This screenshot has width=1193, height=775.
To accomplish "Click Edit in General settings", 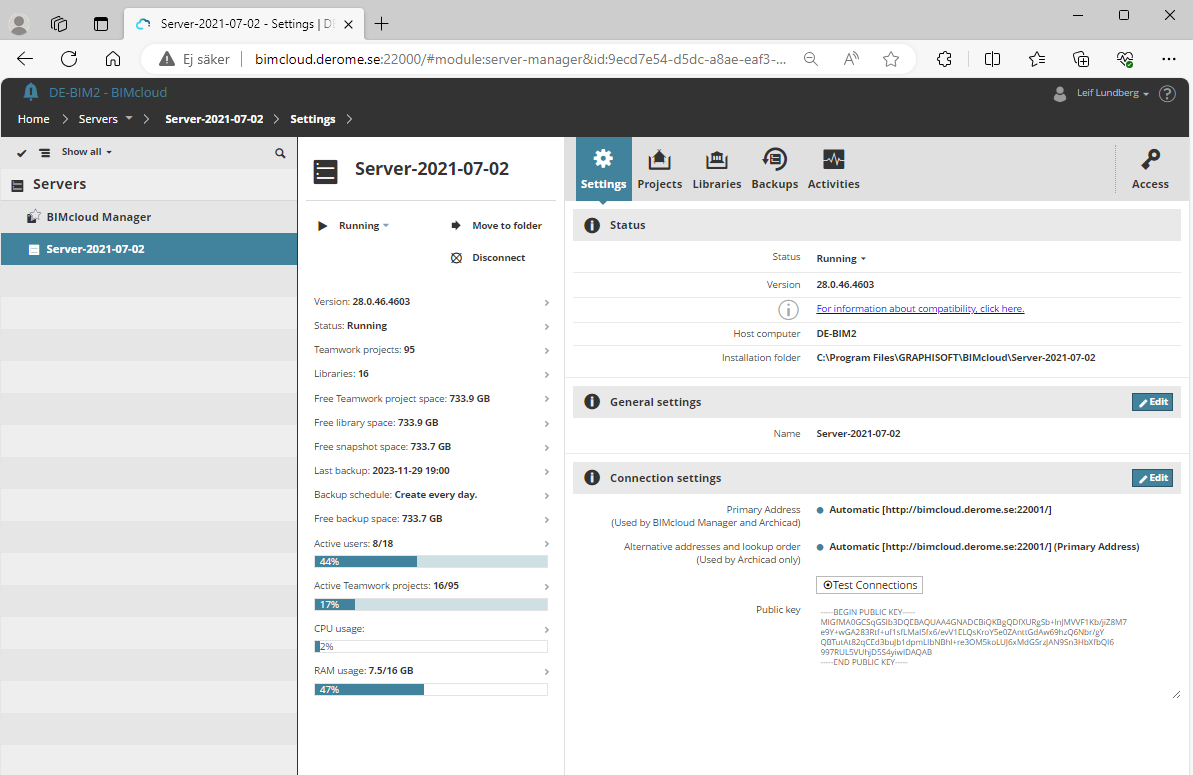I will tap(1152, 402).
